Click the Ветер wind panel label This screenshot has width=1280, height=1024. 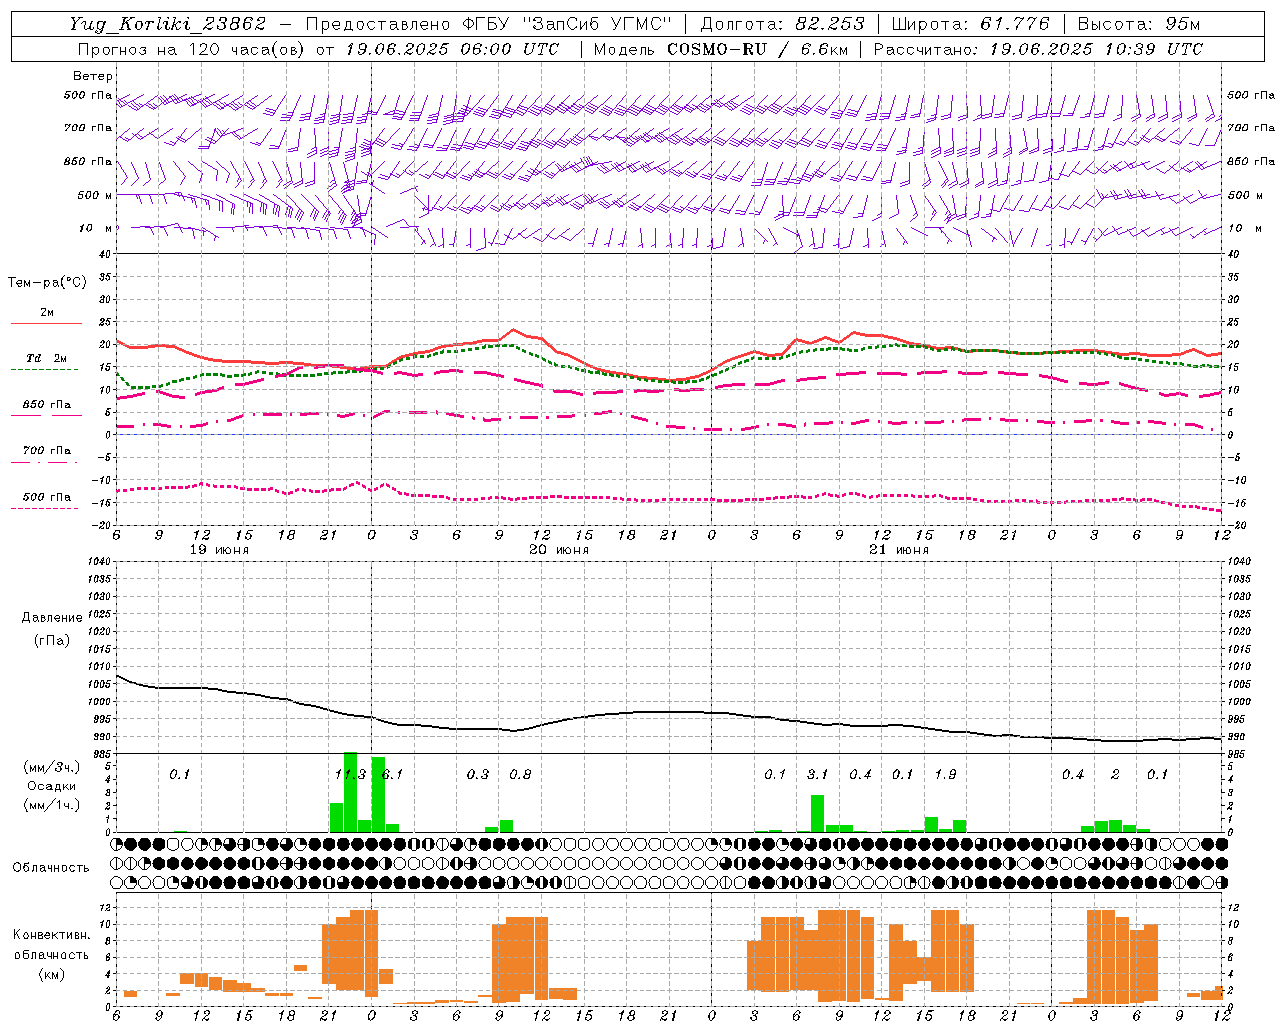tap(93, 76)
